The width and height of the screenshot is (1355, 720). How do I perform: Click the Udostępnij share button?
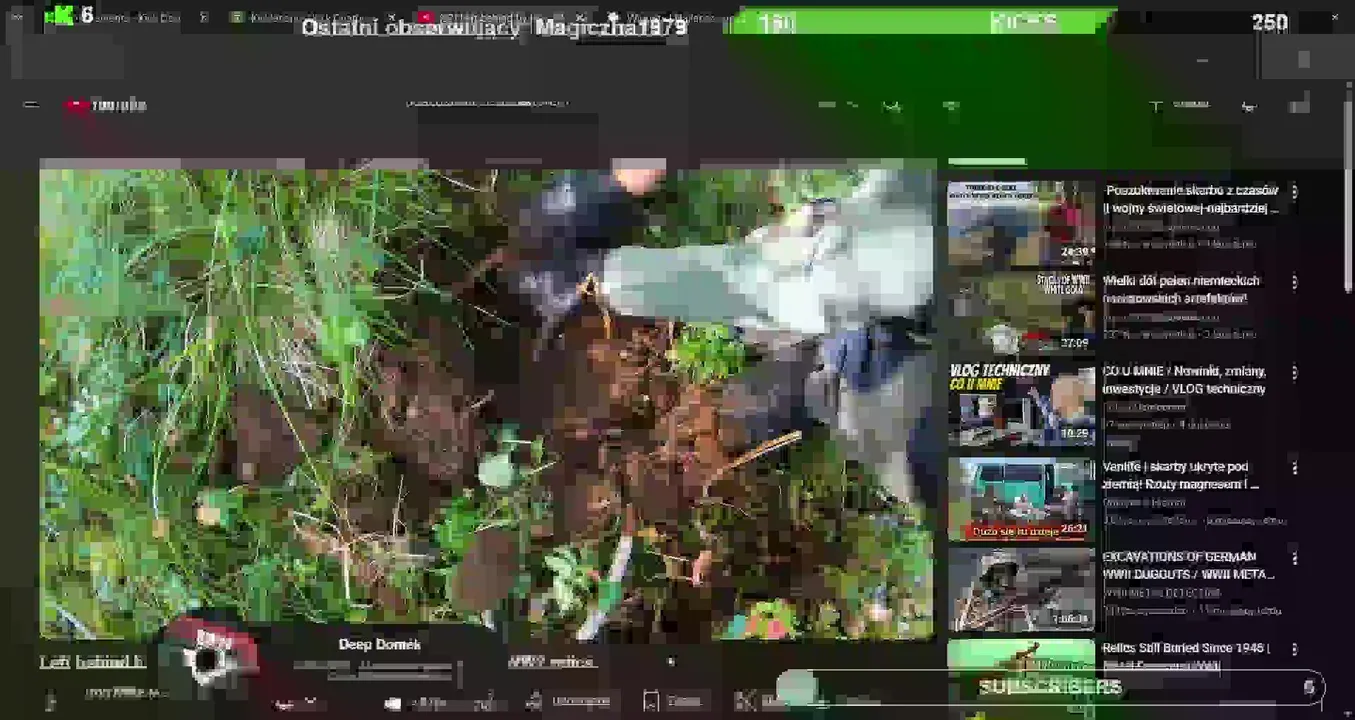point(569,702)
